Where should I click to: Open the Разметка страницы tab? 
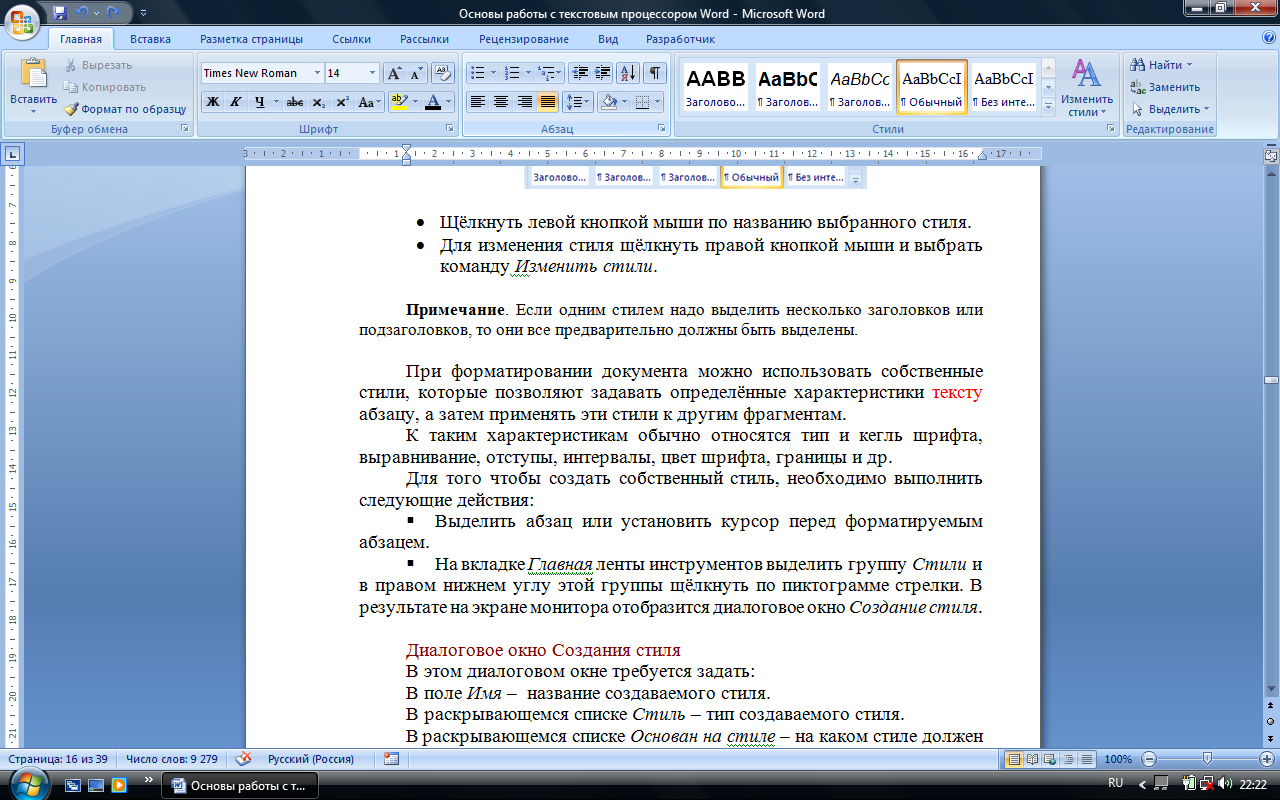[x=251, y=39]
